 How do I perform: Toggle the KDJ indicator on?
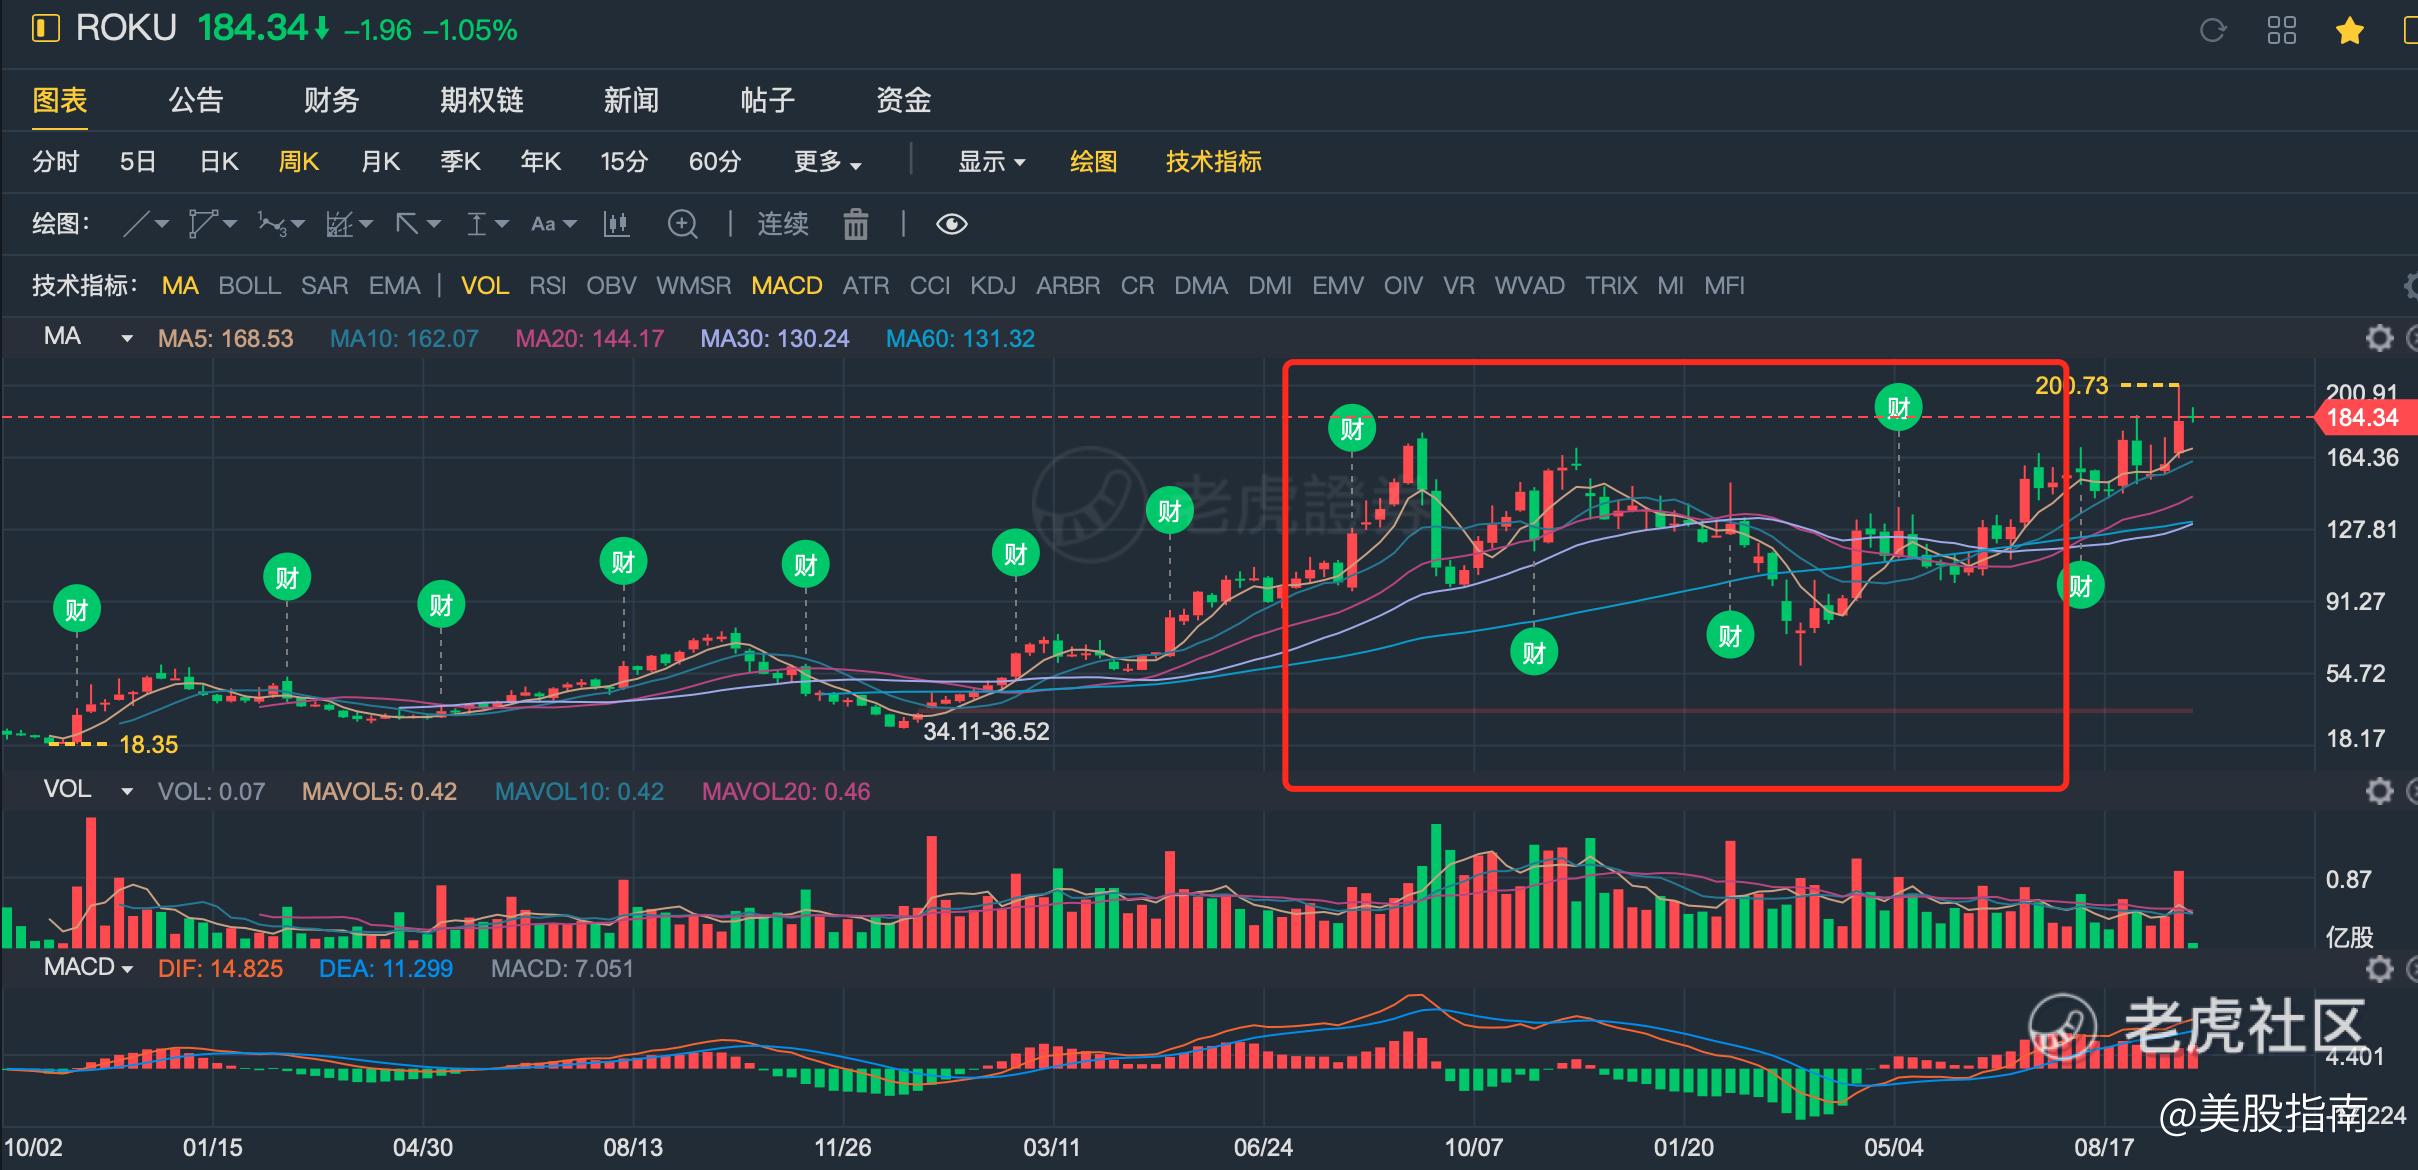pyautogui.click(x=992, y=286)
